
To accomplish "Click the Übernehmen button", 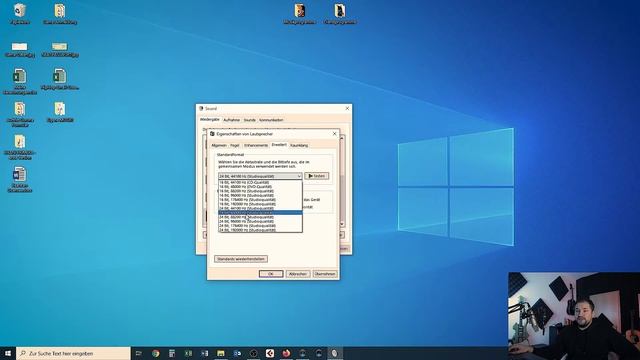I will point(325,273).
